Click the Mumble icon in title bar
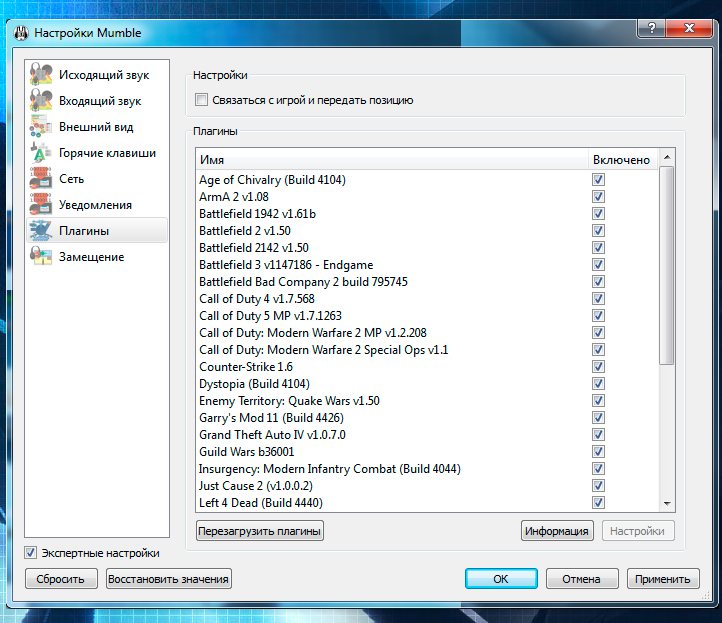This screenshot has width=722, height=623. coord(21,33)
